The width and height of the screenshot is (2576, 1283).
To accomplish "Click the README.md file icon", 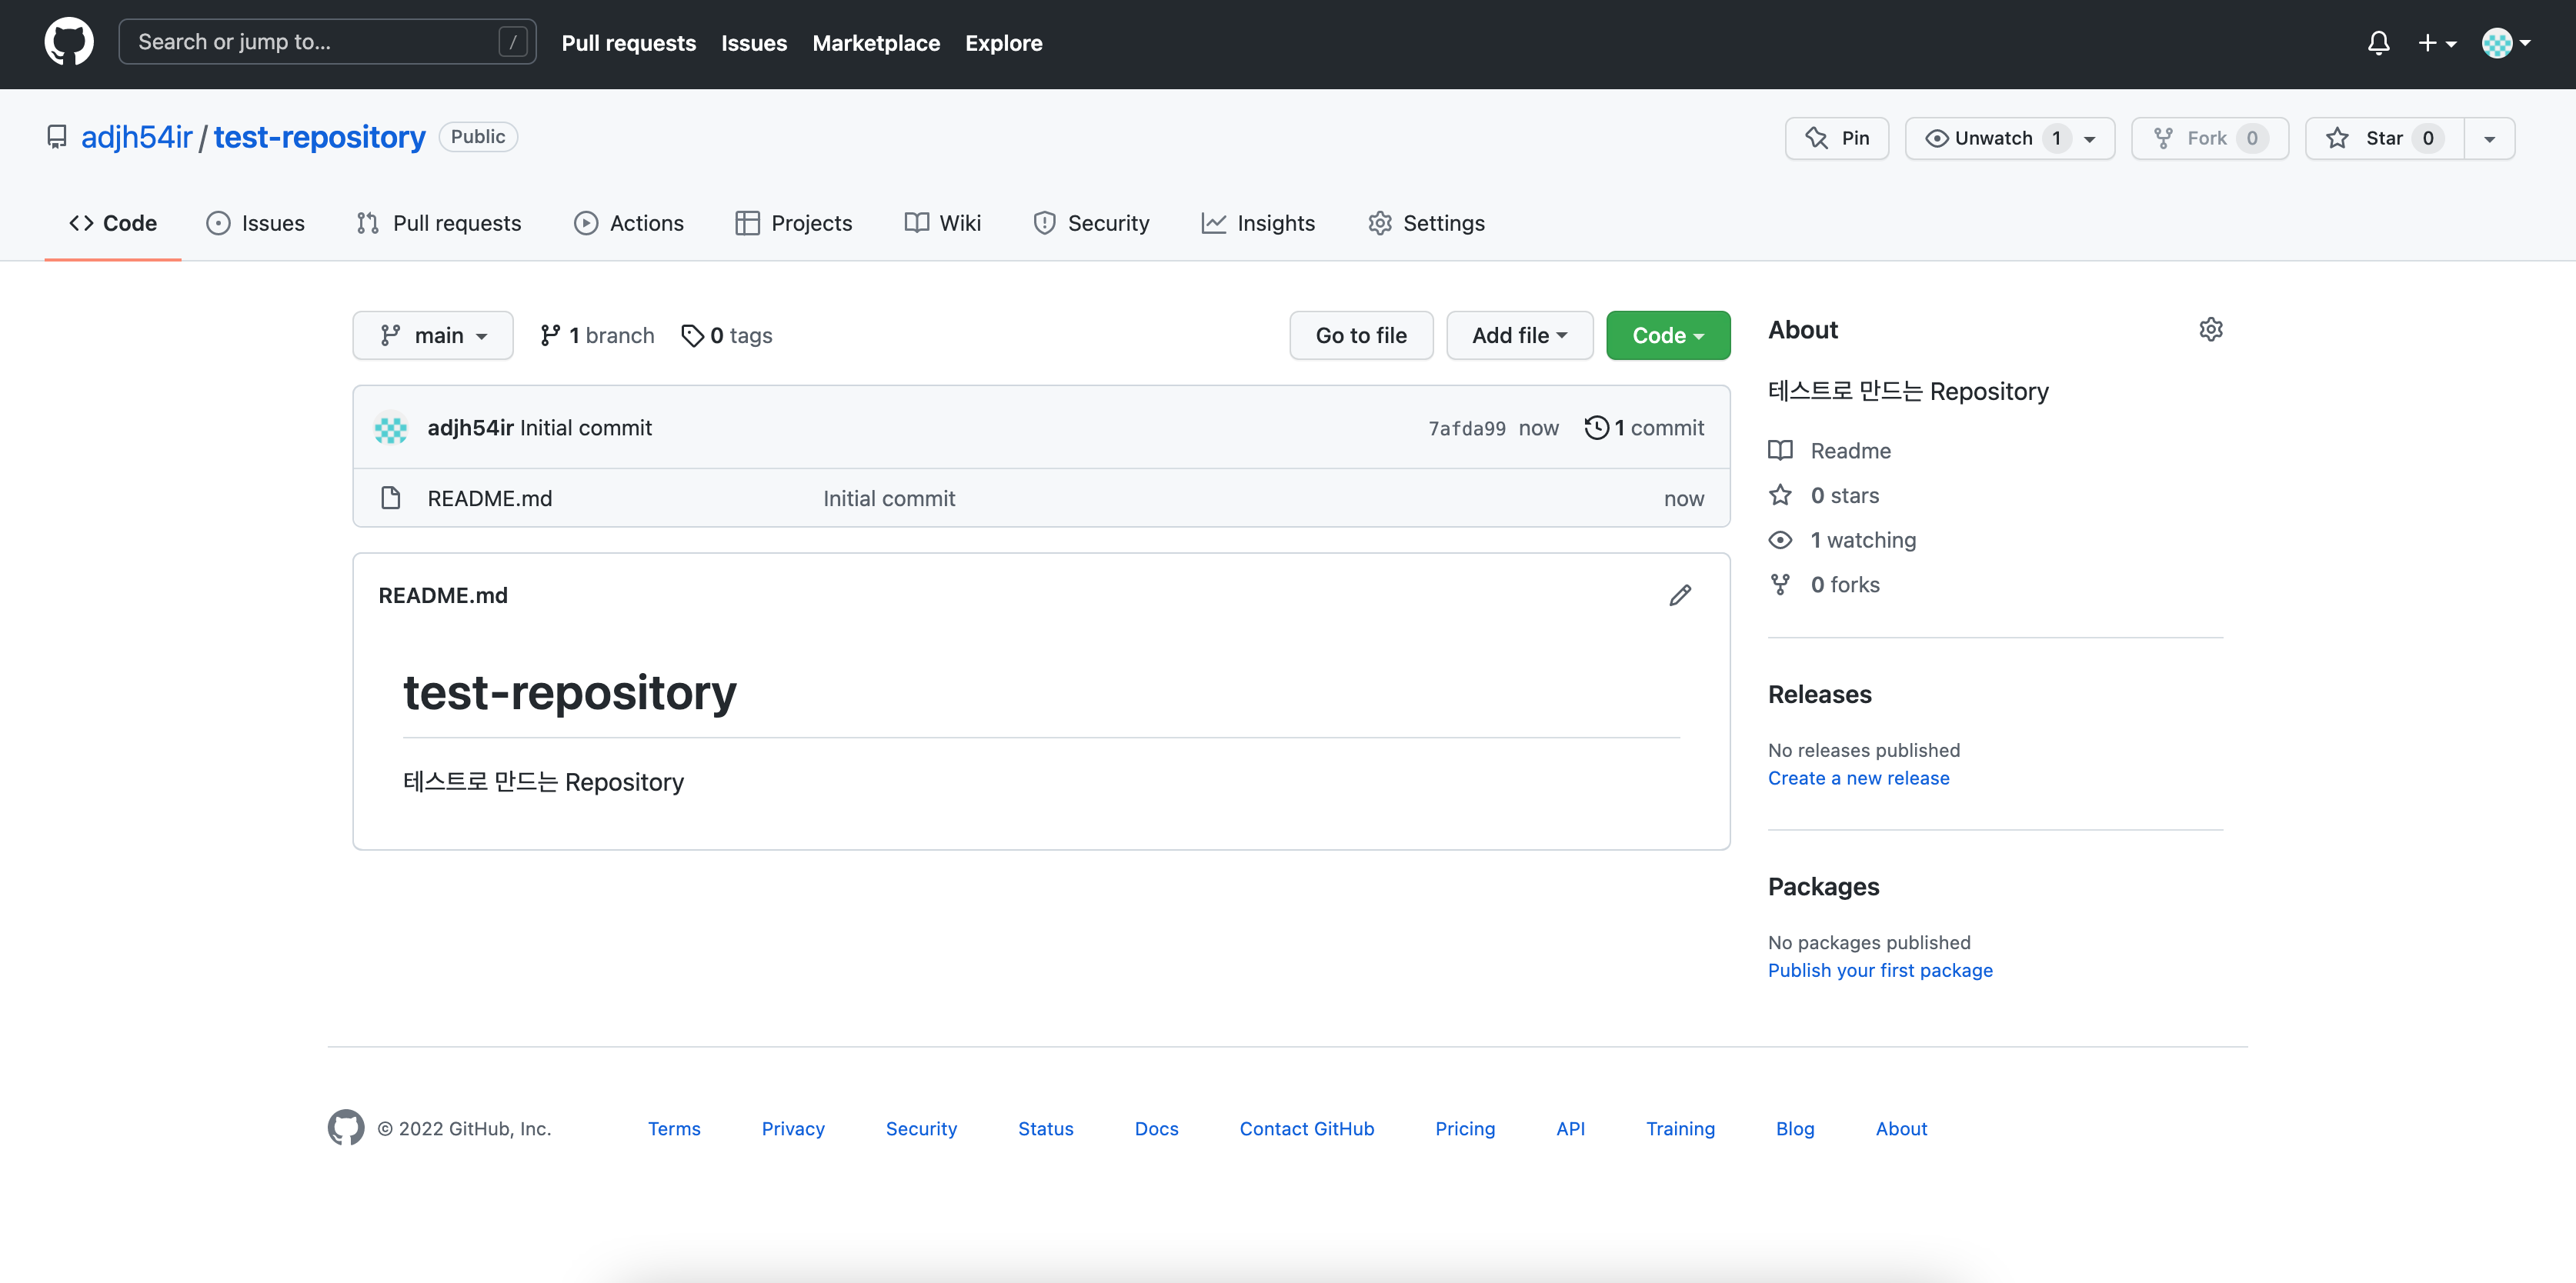I will (391, 498).
